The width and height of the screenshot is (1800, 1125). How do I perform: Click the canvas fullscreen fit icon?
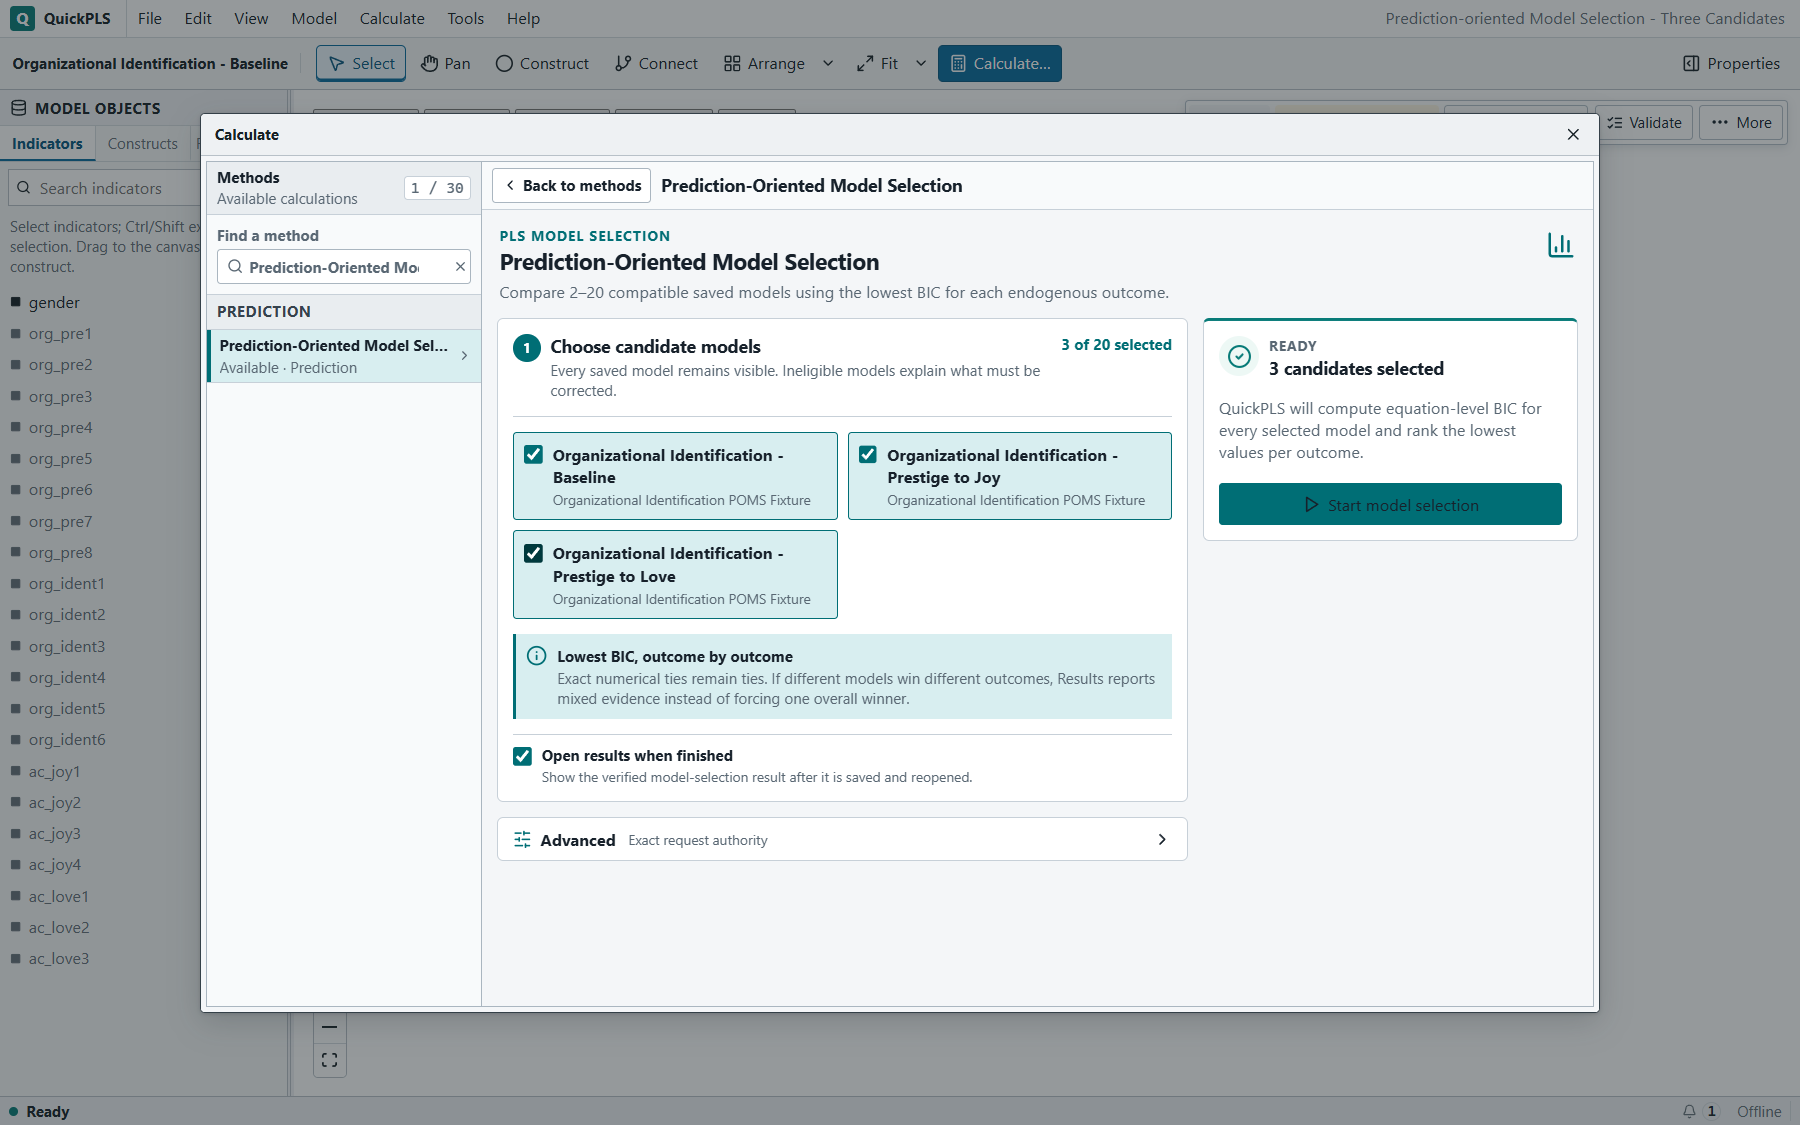330,1060
